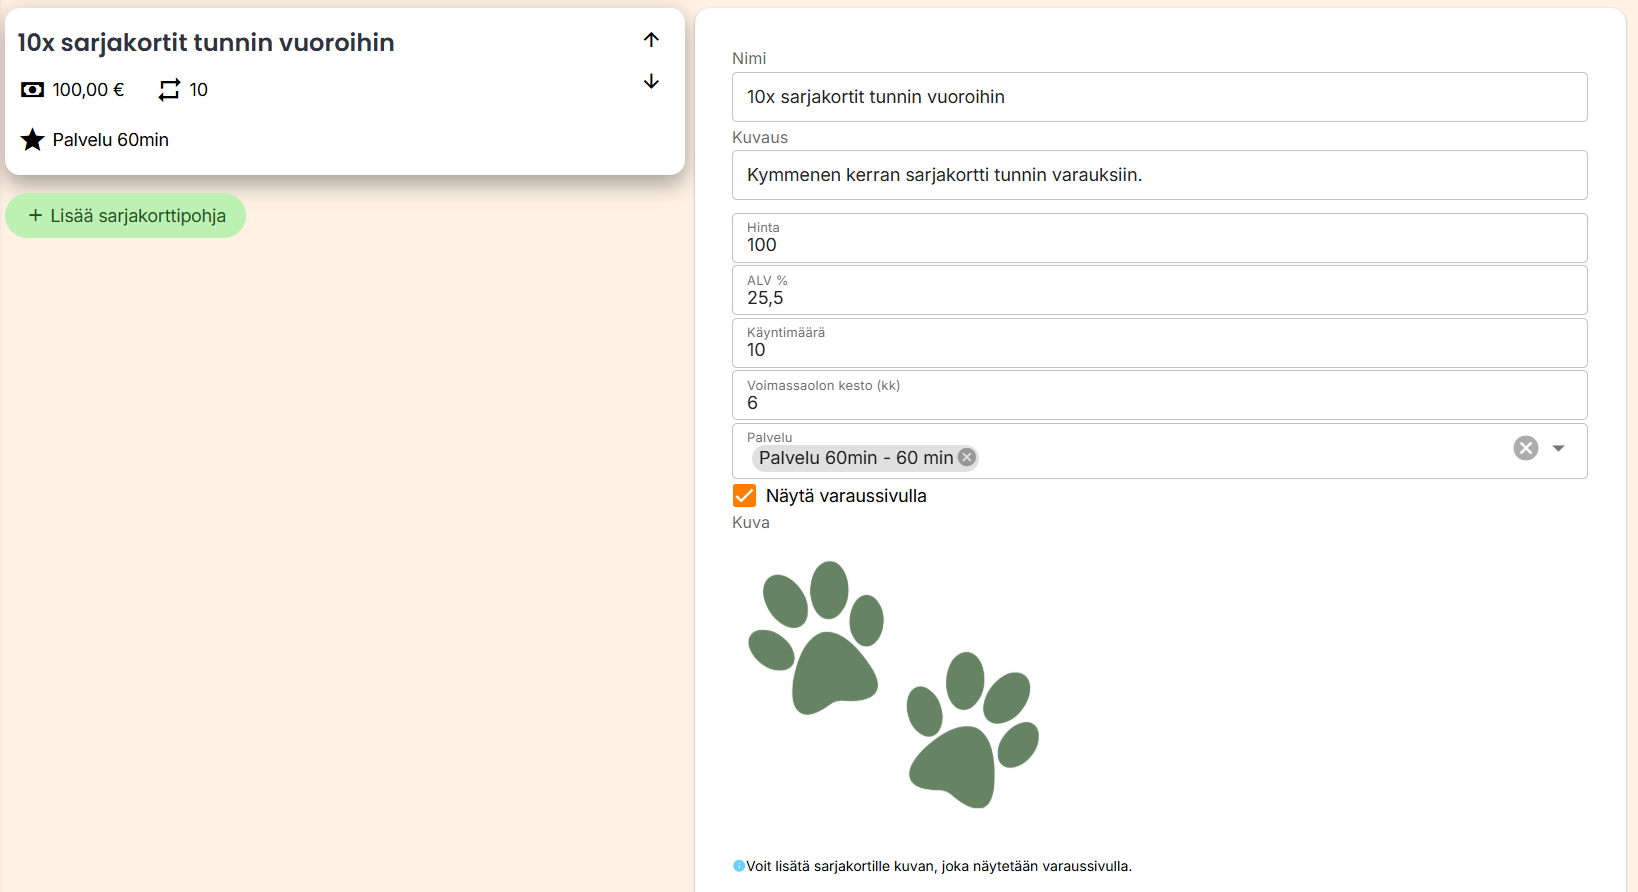Add new template with Lisää sarjakorttipohja
Viewport: 1638px width, 892px height.
point(126,216)
